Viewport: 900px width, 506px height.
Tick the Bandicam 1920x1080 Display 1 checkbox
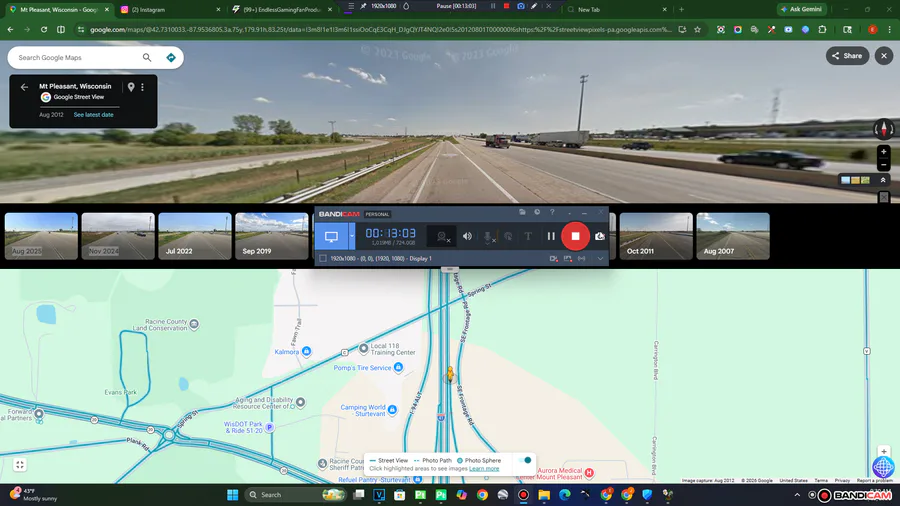[323, 258]
